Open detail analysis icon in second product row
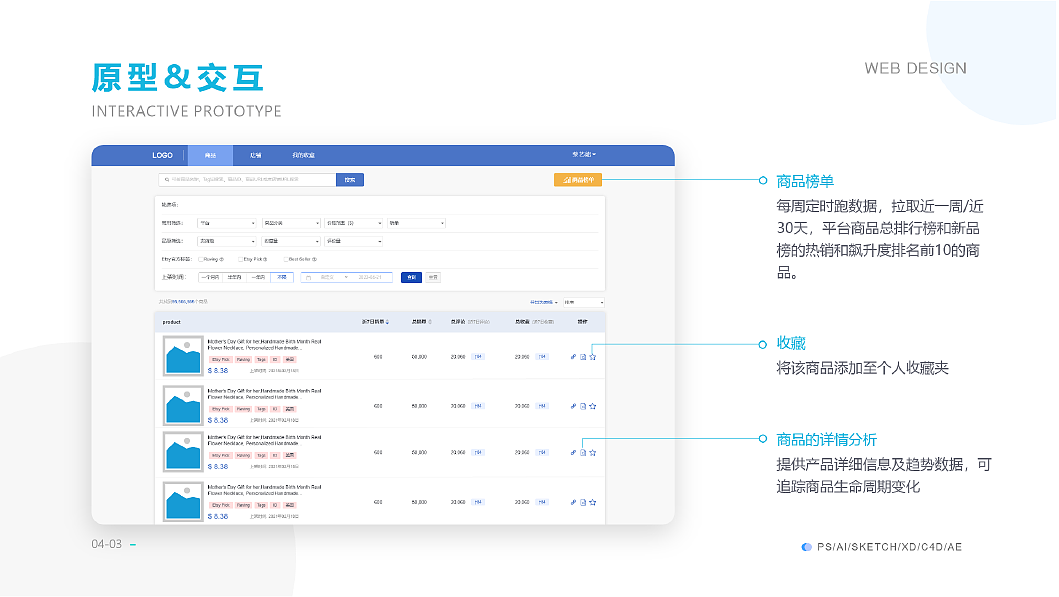 point(583,406)
